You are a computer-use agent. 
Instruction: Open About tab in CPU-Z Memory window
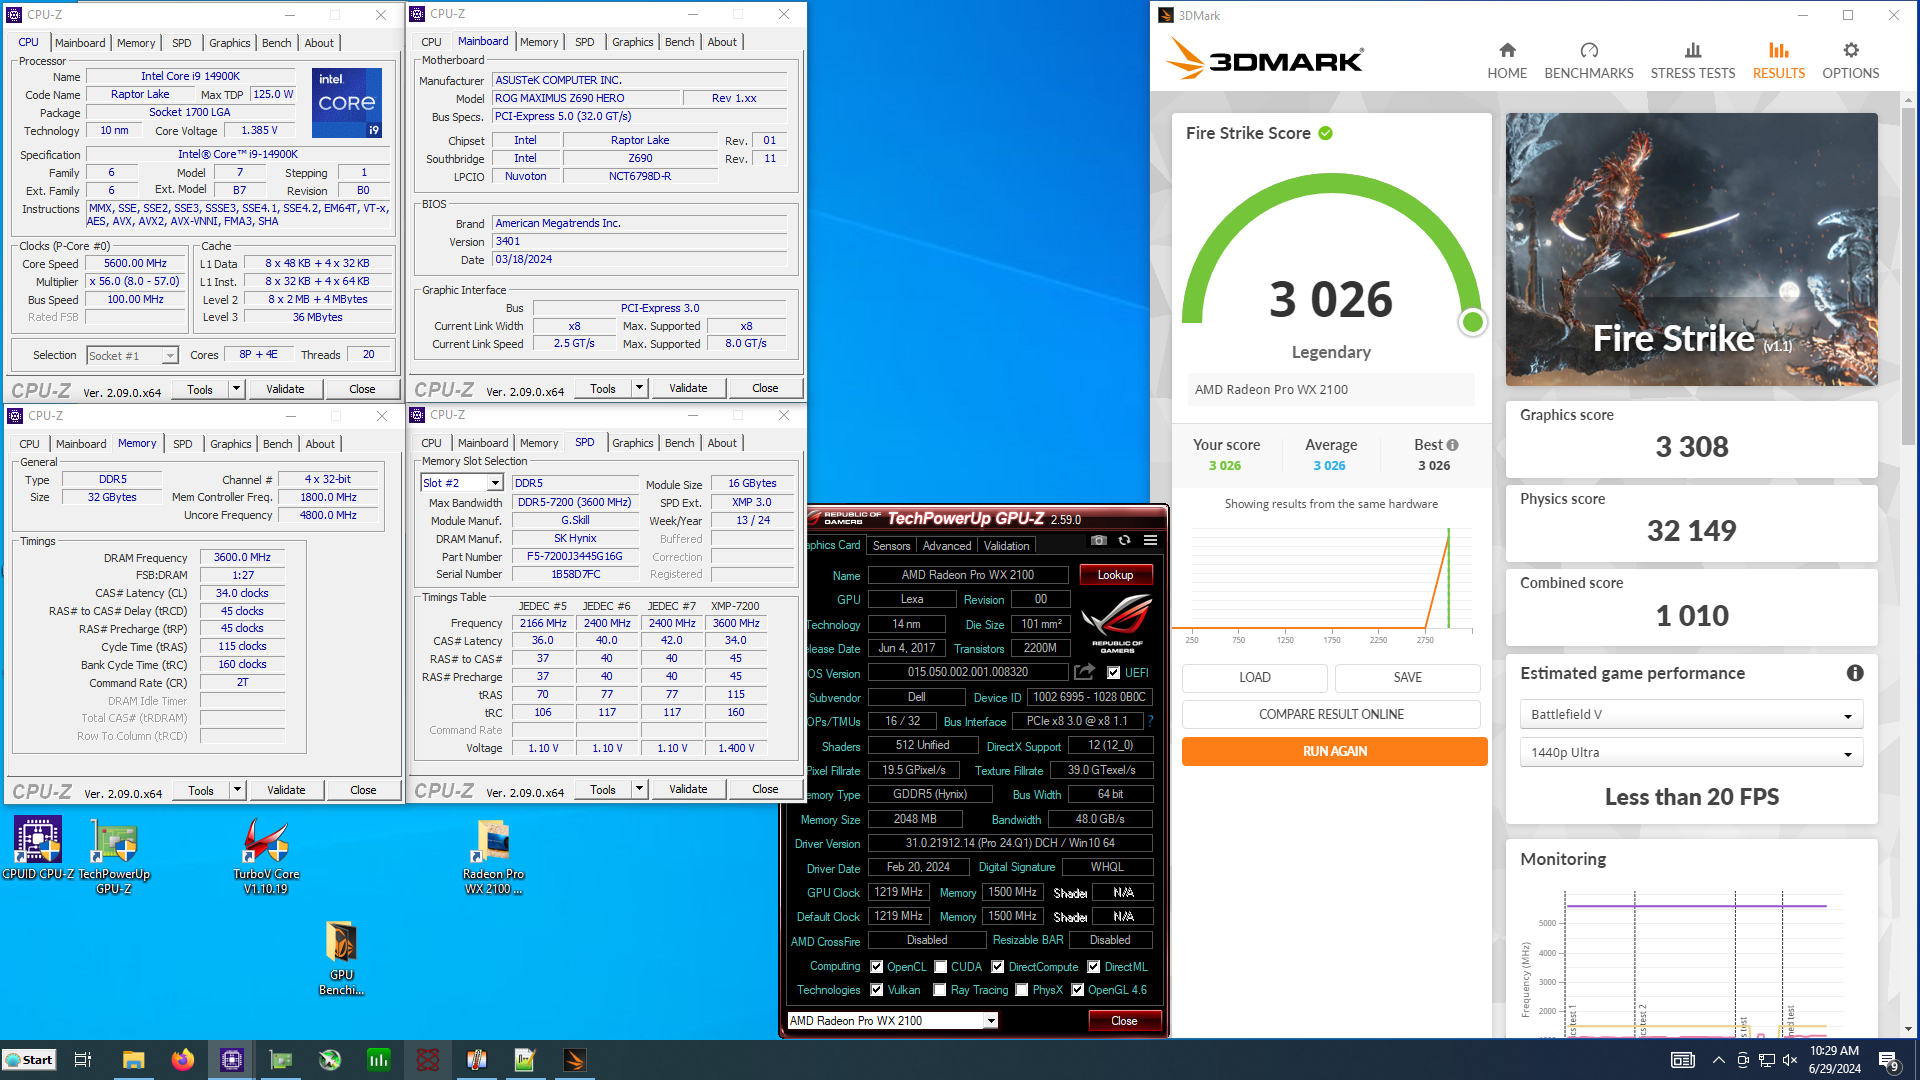point(320,444)
